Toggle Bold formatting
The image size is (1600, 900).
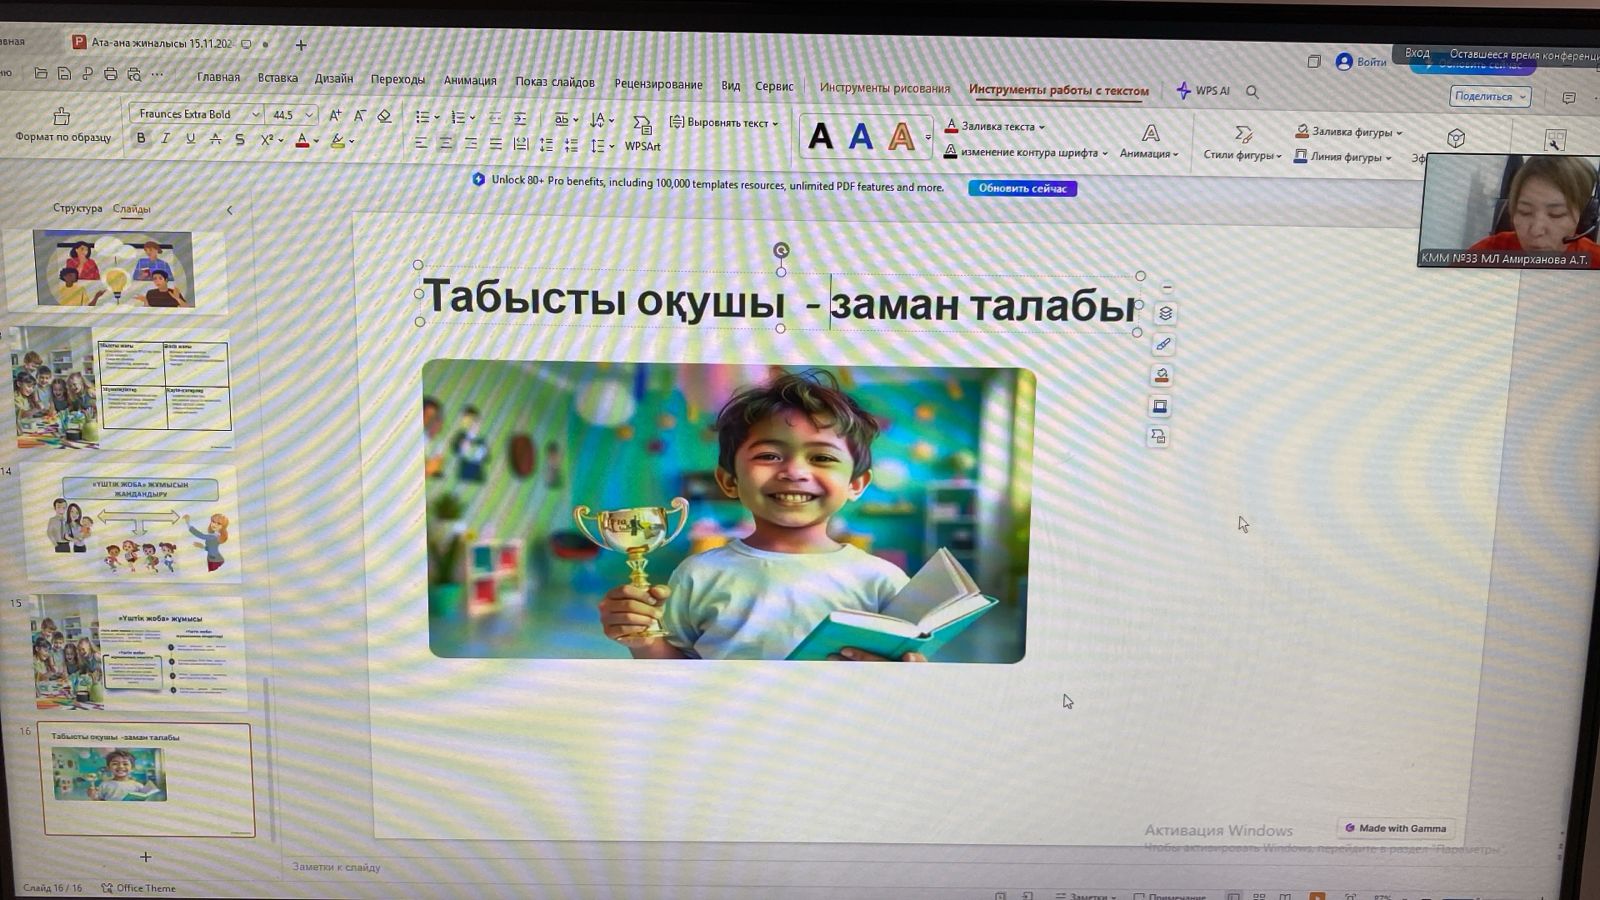[141, 139]
